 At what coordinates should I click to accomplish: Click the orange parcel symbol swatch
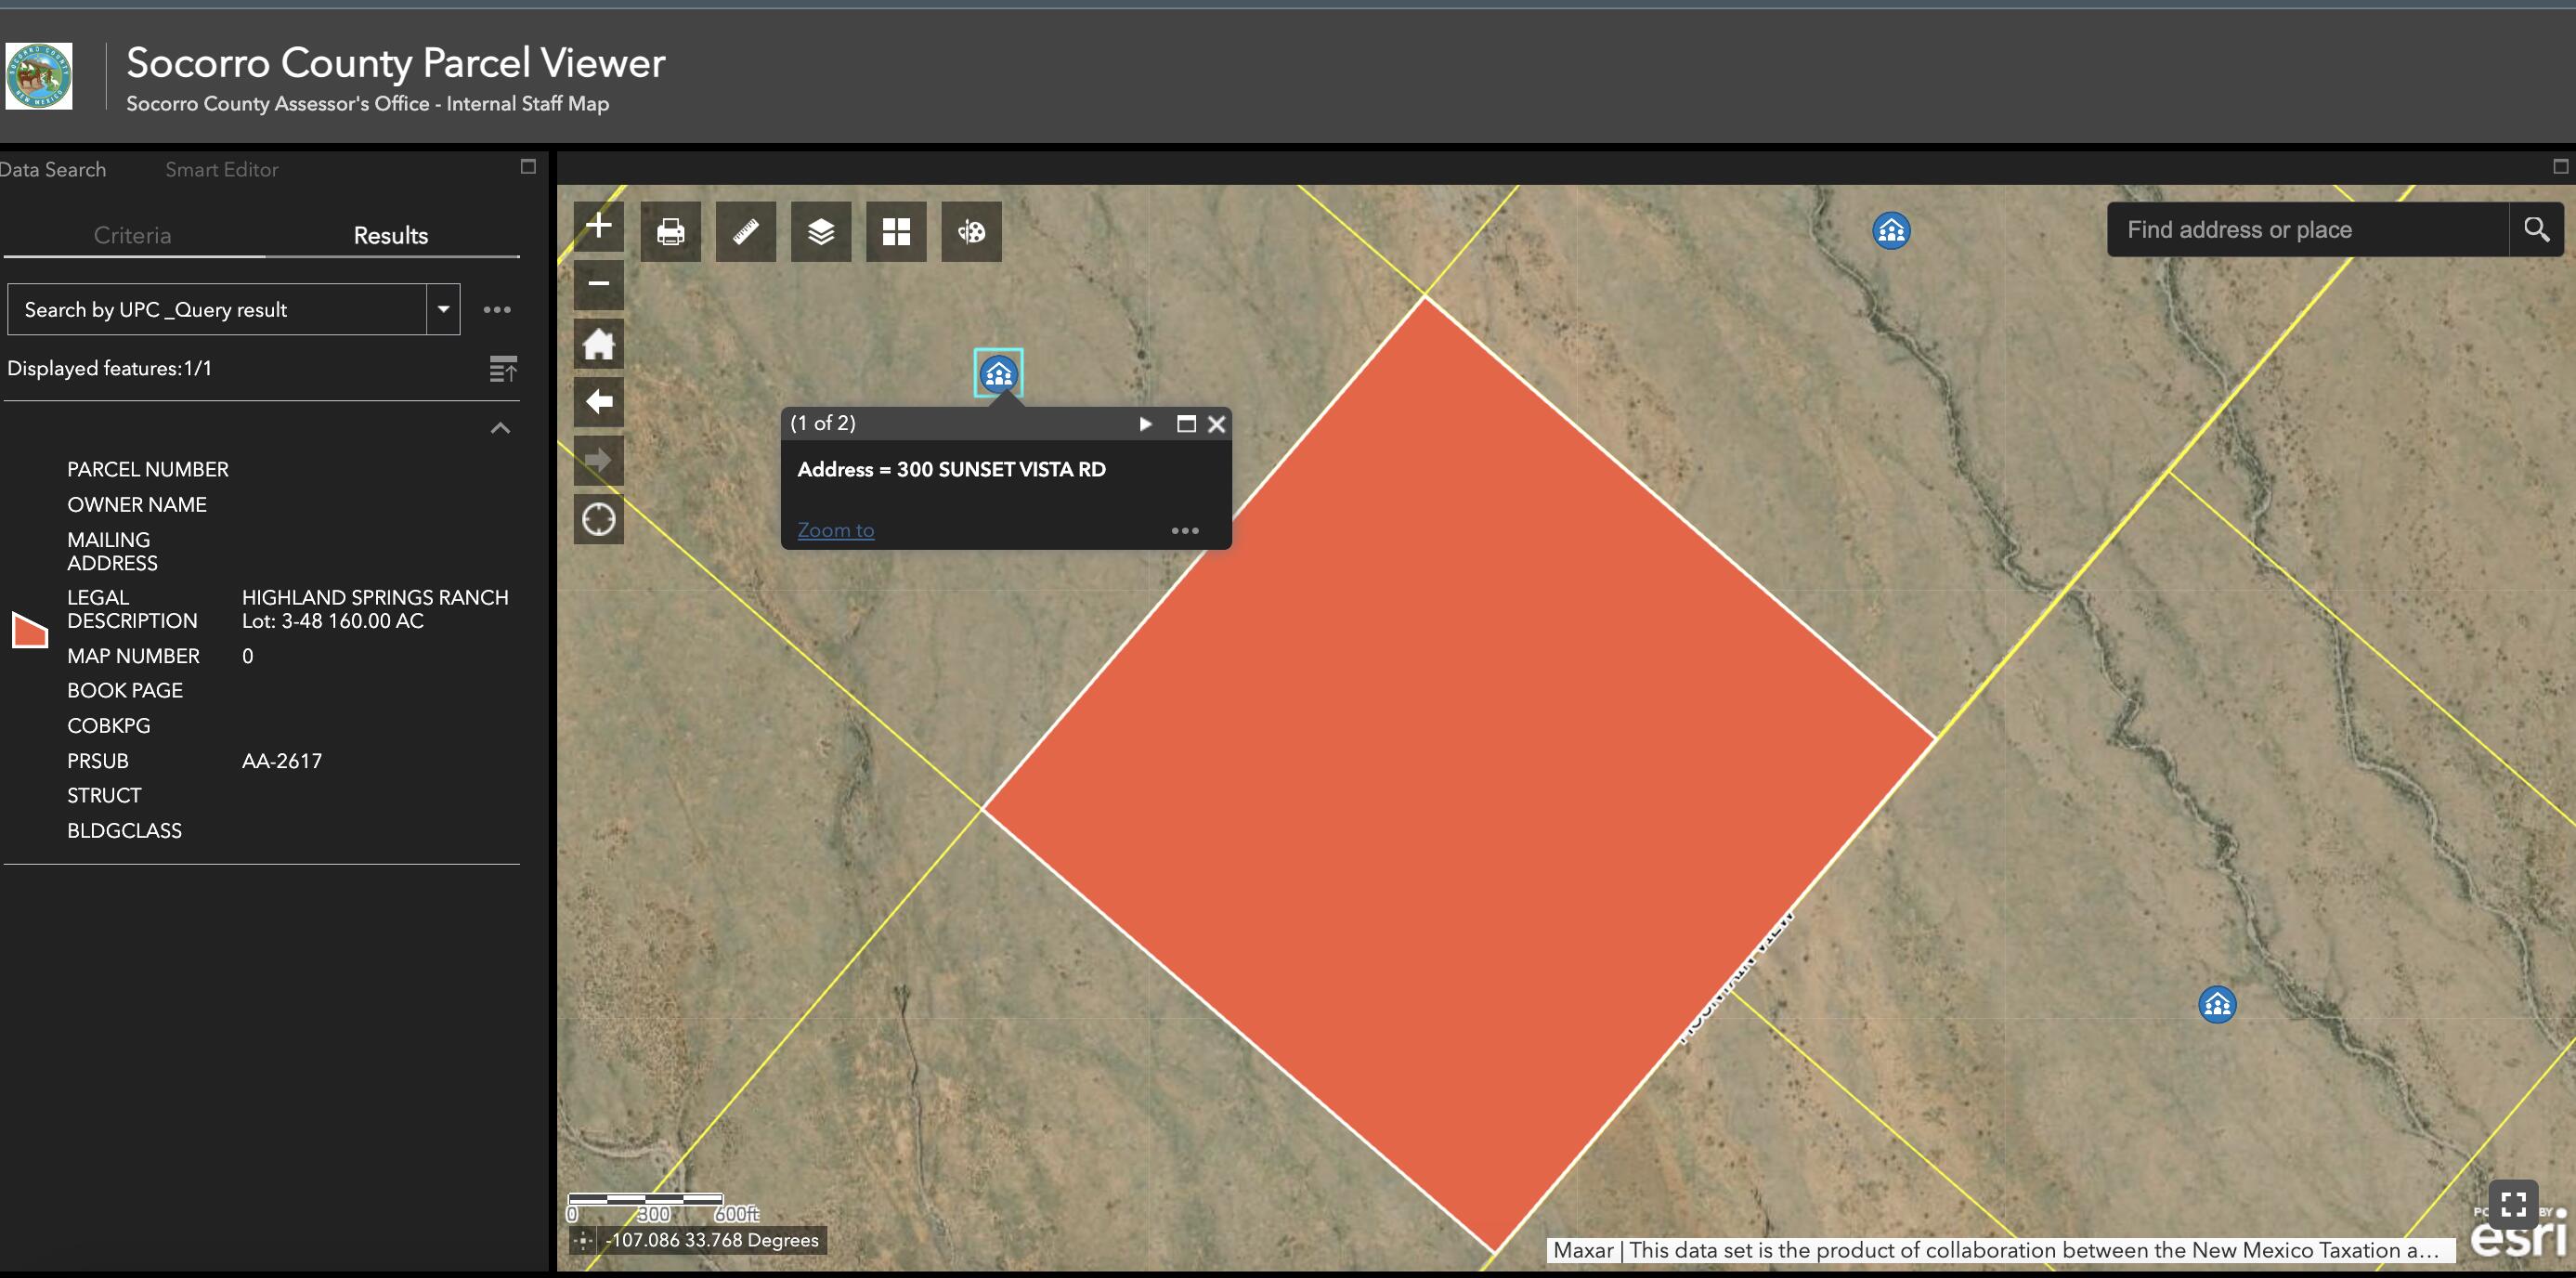pos(29,630)
